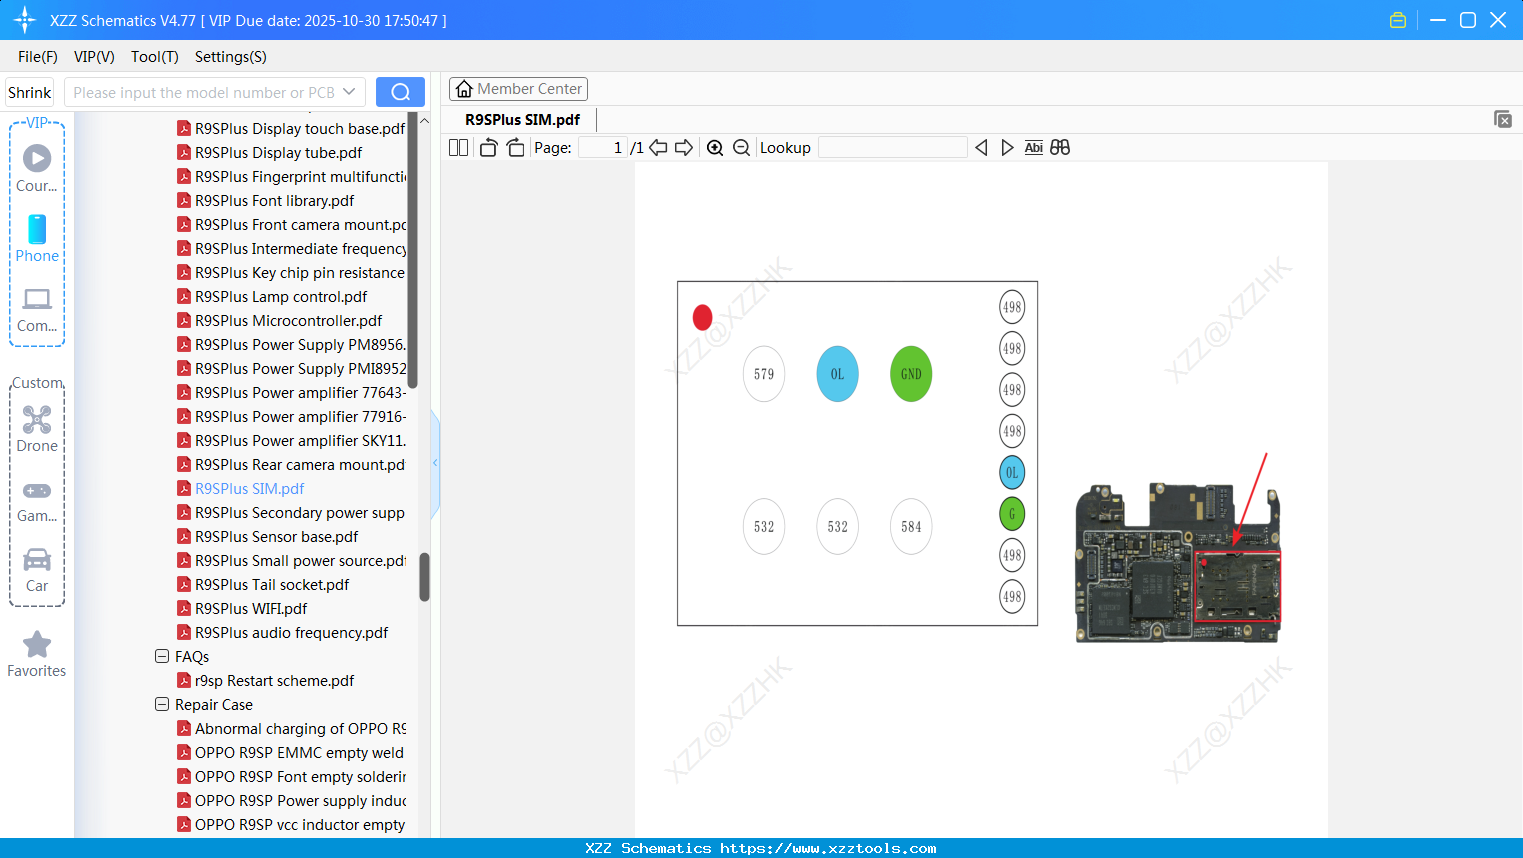Open R9SPlus Microcontroller.pdf
Image resolution: width=1523 pixels, height=858 pixels.
click(x=288, y=320)
